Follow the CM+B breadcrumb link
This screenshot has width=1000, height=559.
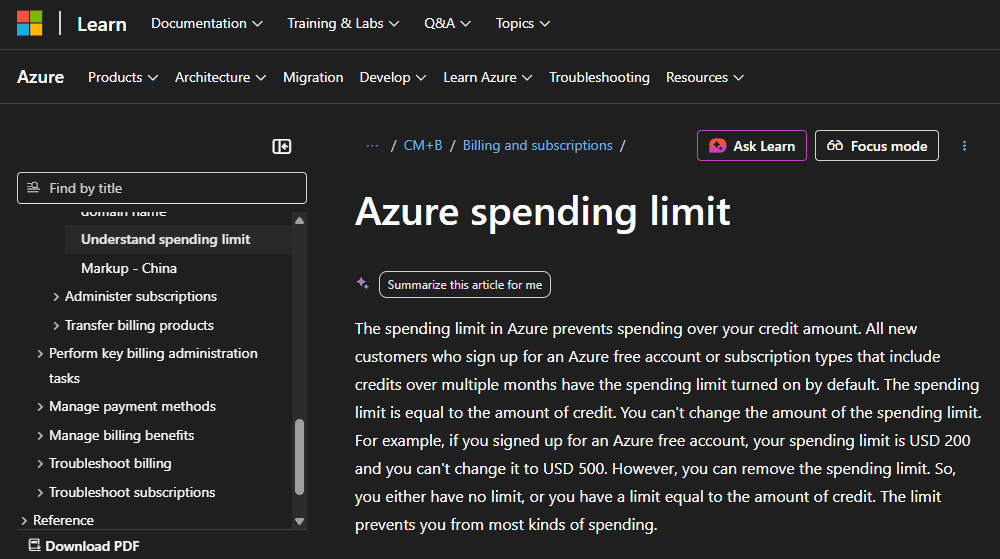423,145
